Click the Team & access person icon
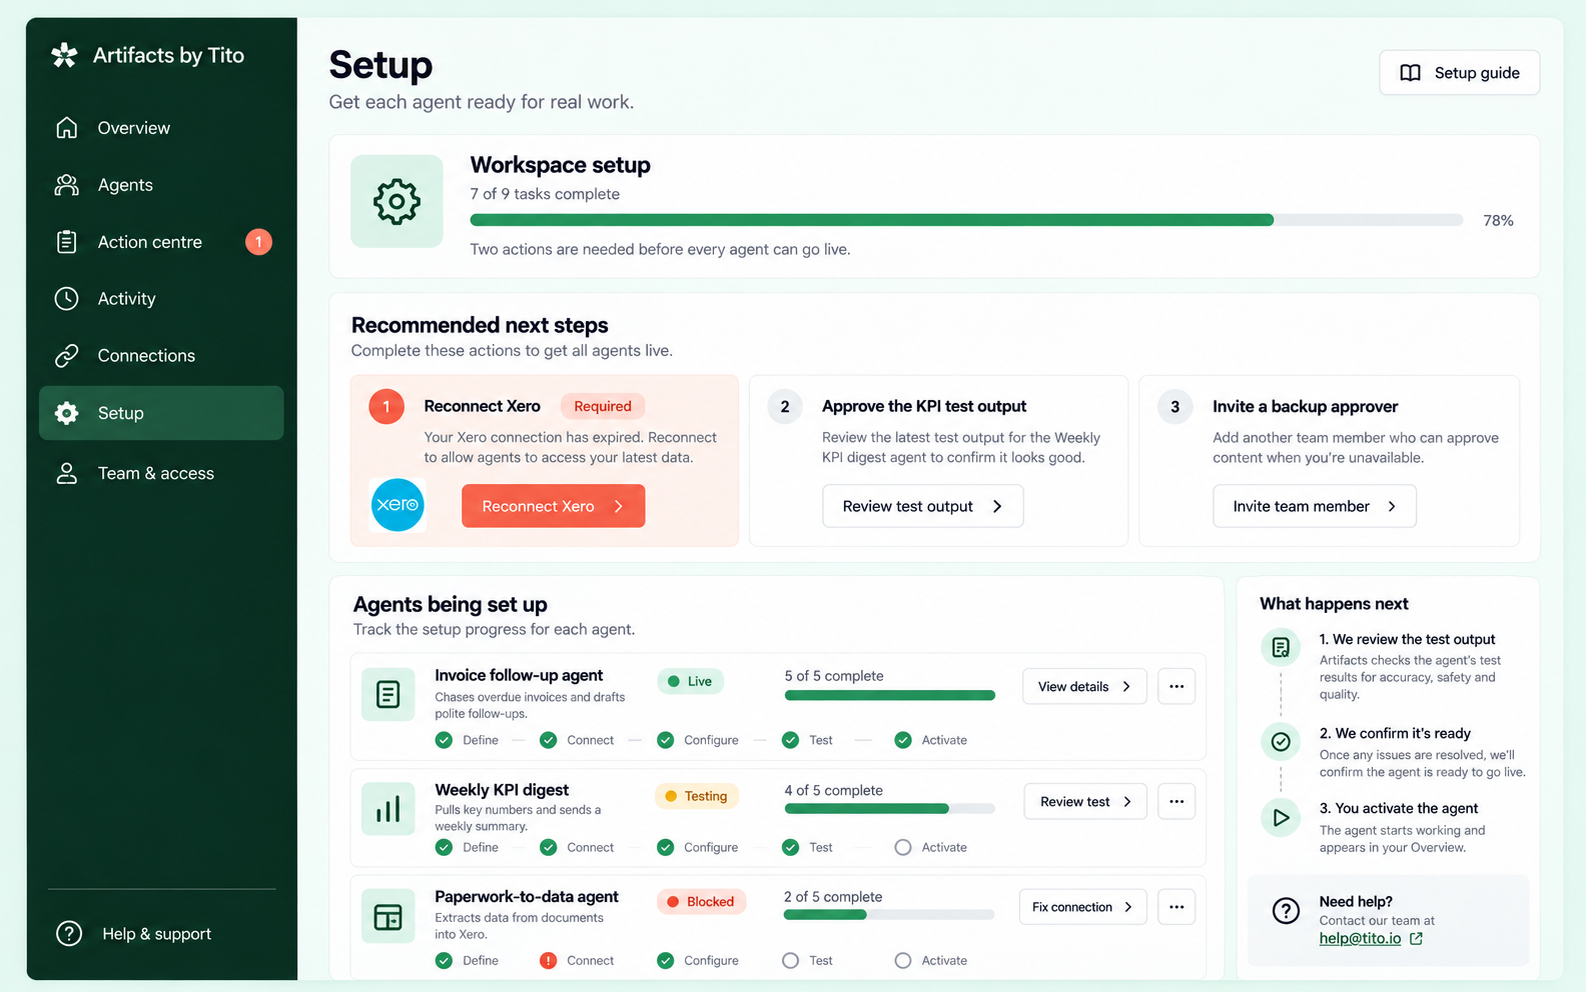 67,473
